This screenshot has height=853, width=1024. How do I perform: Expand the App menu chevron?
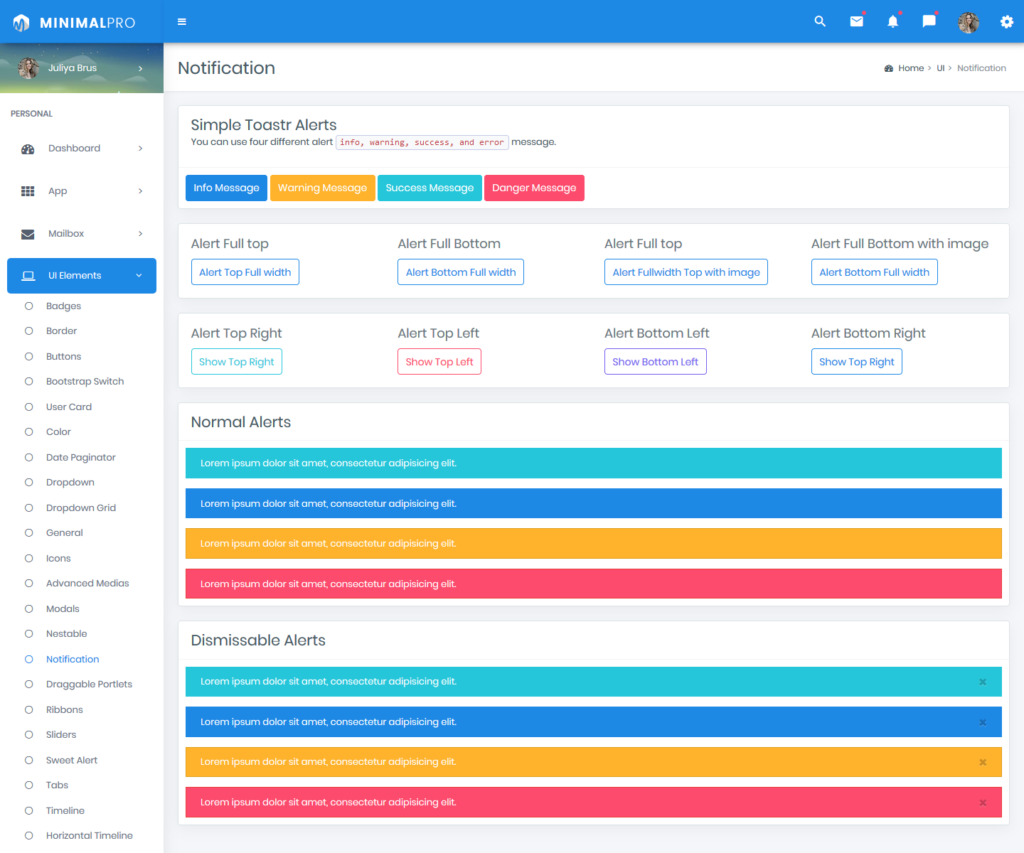[x=140, y=191]
